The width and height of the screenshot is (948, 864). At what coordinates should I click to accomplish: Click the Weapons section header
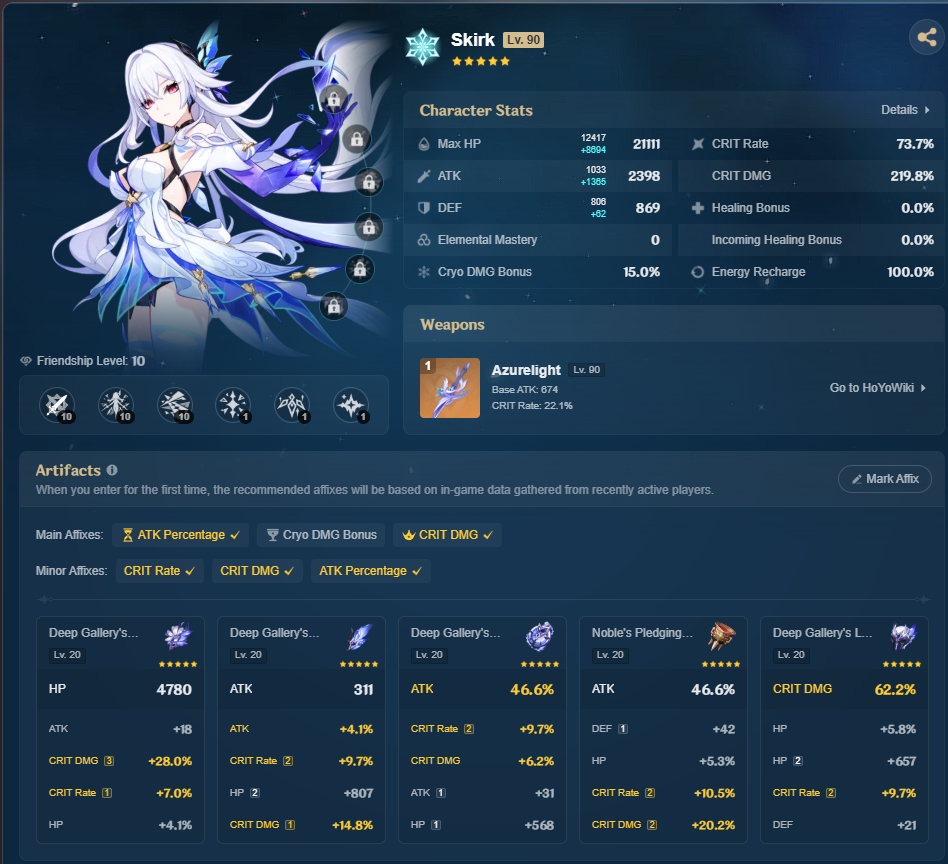(452, 325)
